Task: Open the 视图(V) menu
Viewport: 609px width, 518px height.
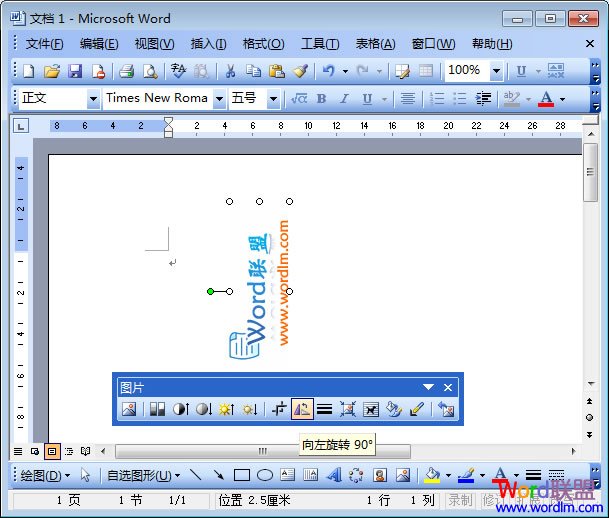Action: pyautogui.click(x=154, y=43)
